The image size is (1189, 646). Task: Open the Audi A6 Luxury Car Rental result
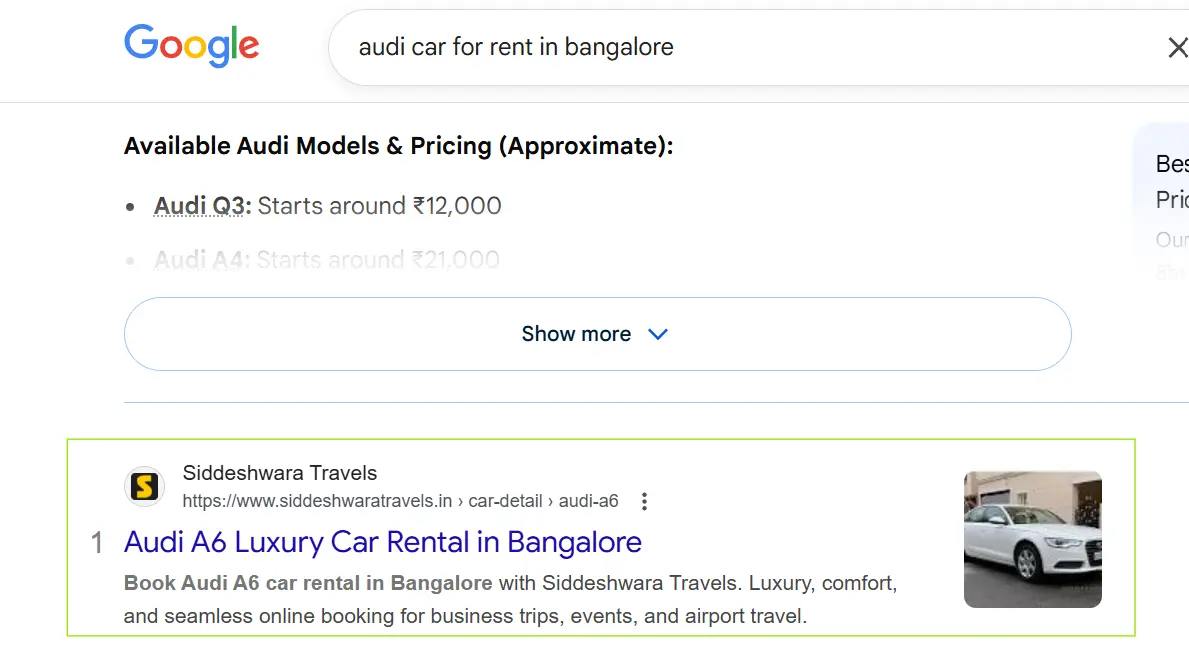382,542
